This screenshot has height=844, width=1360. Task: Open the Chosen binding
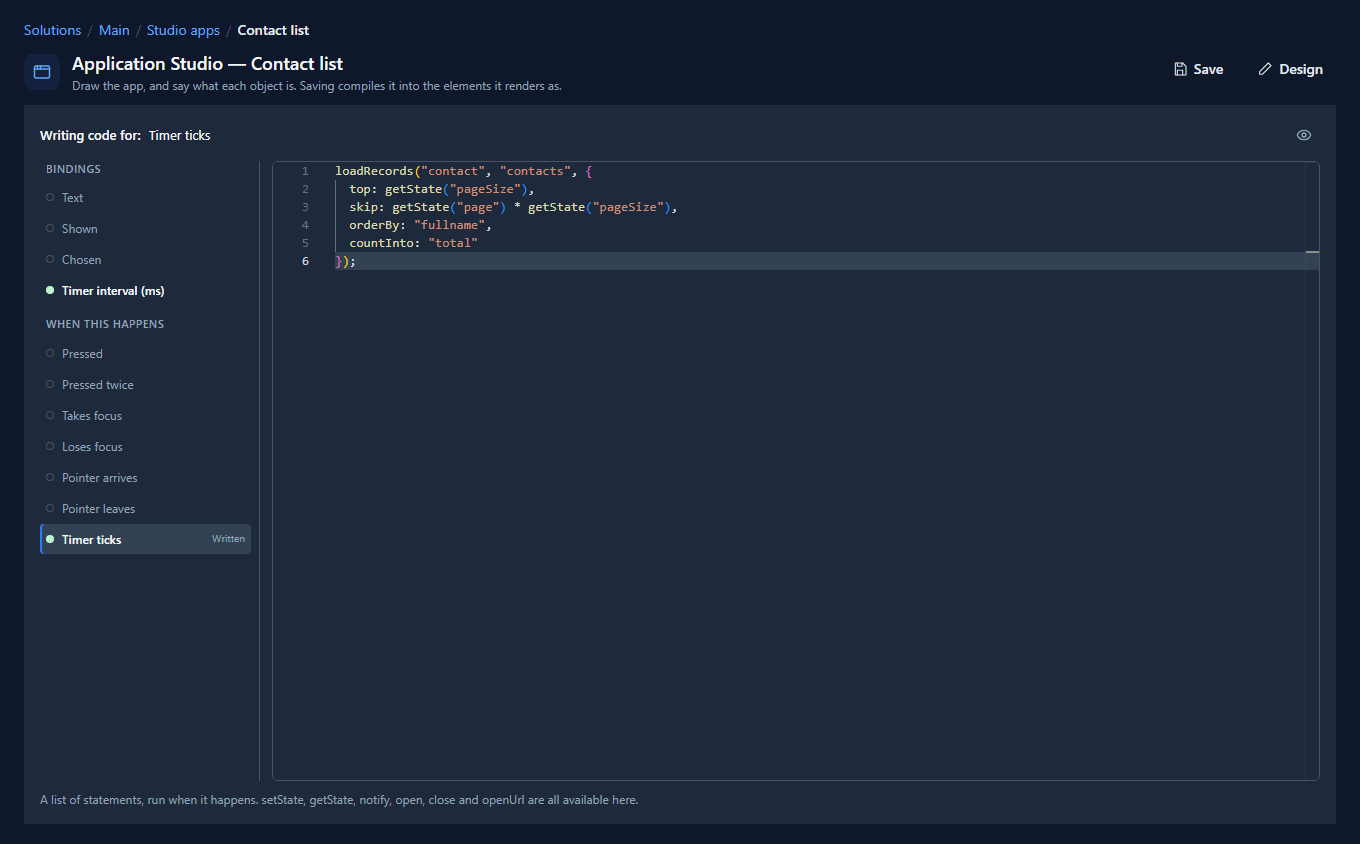145,260
